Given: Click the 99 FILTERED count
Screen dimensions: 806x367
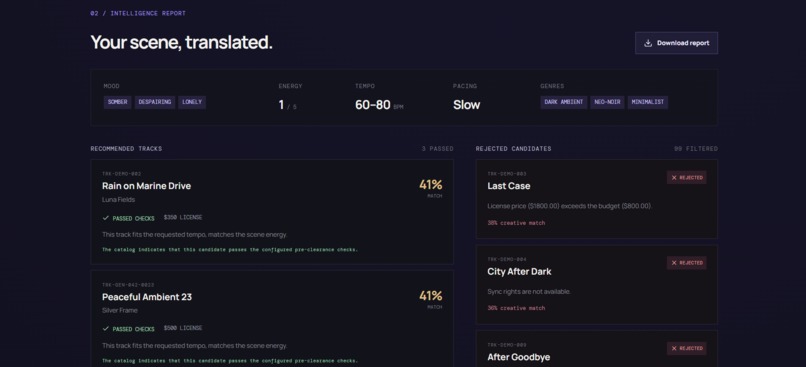Looking at the screenshot, I should (x=695, y=149).
